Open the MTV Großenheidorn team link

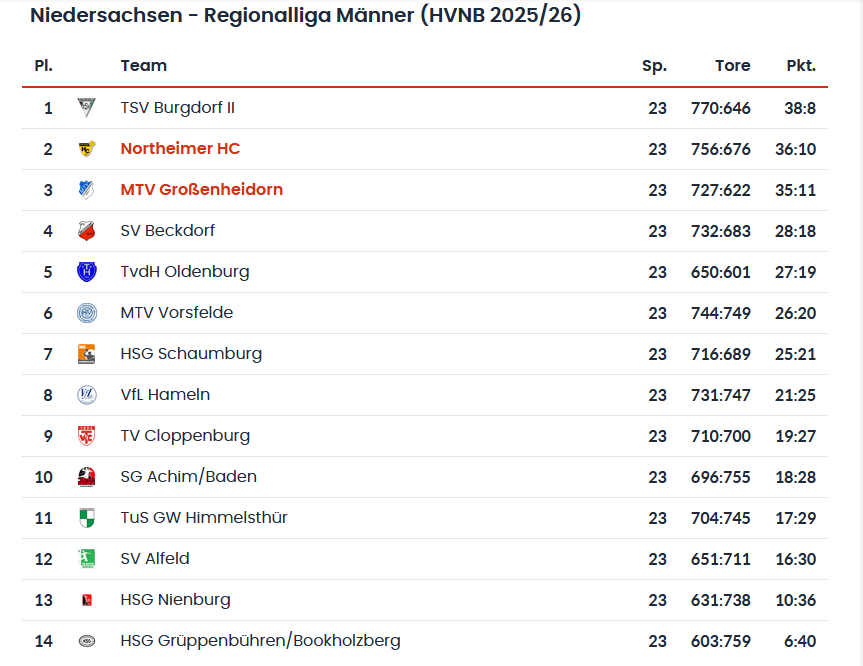pos(201,190)
